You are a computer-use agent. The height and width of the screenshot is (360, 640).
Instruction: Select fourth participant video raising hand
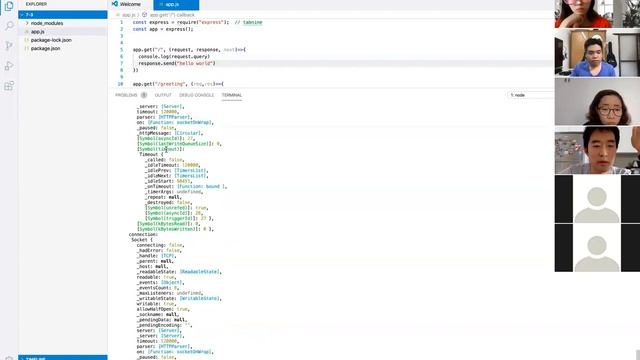tap(597, 150)
